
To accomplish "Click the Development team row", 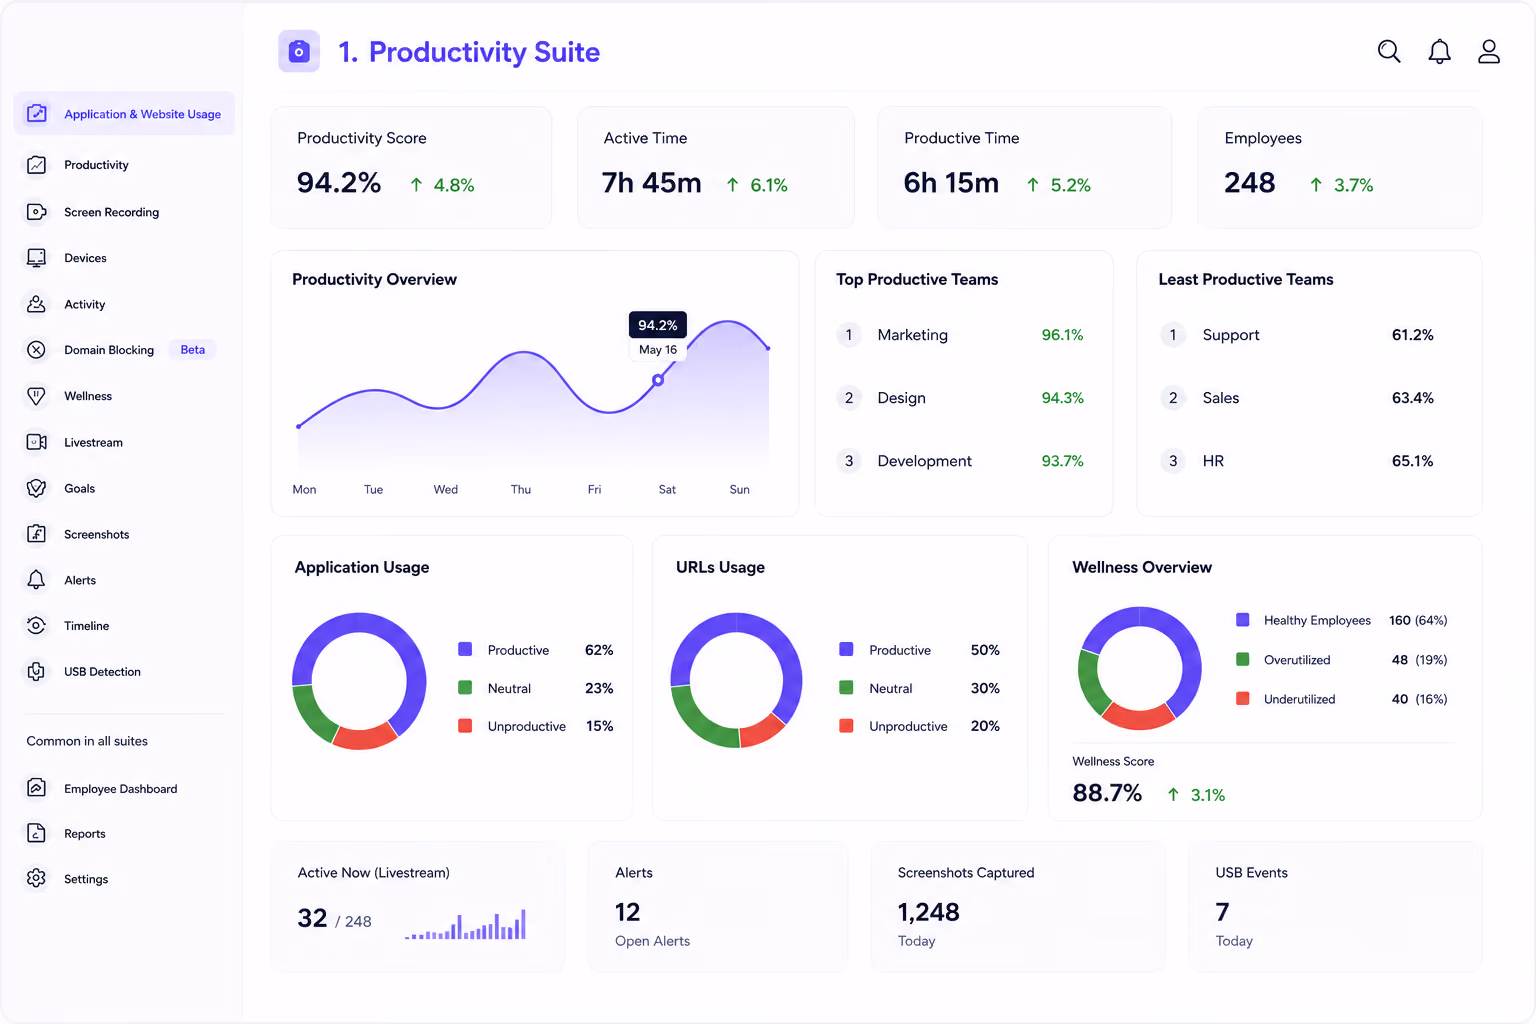I will pos(961,461).
